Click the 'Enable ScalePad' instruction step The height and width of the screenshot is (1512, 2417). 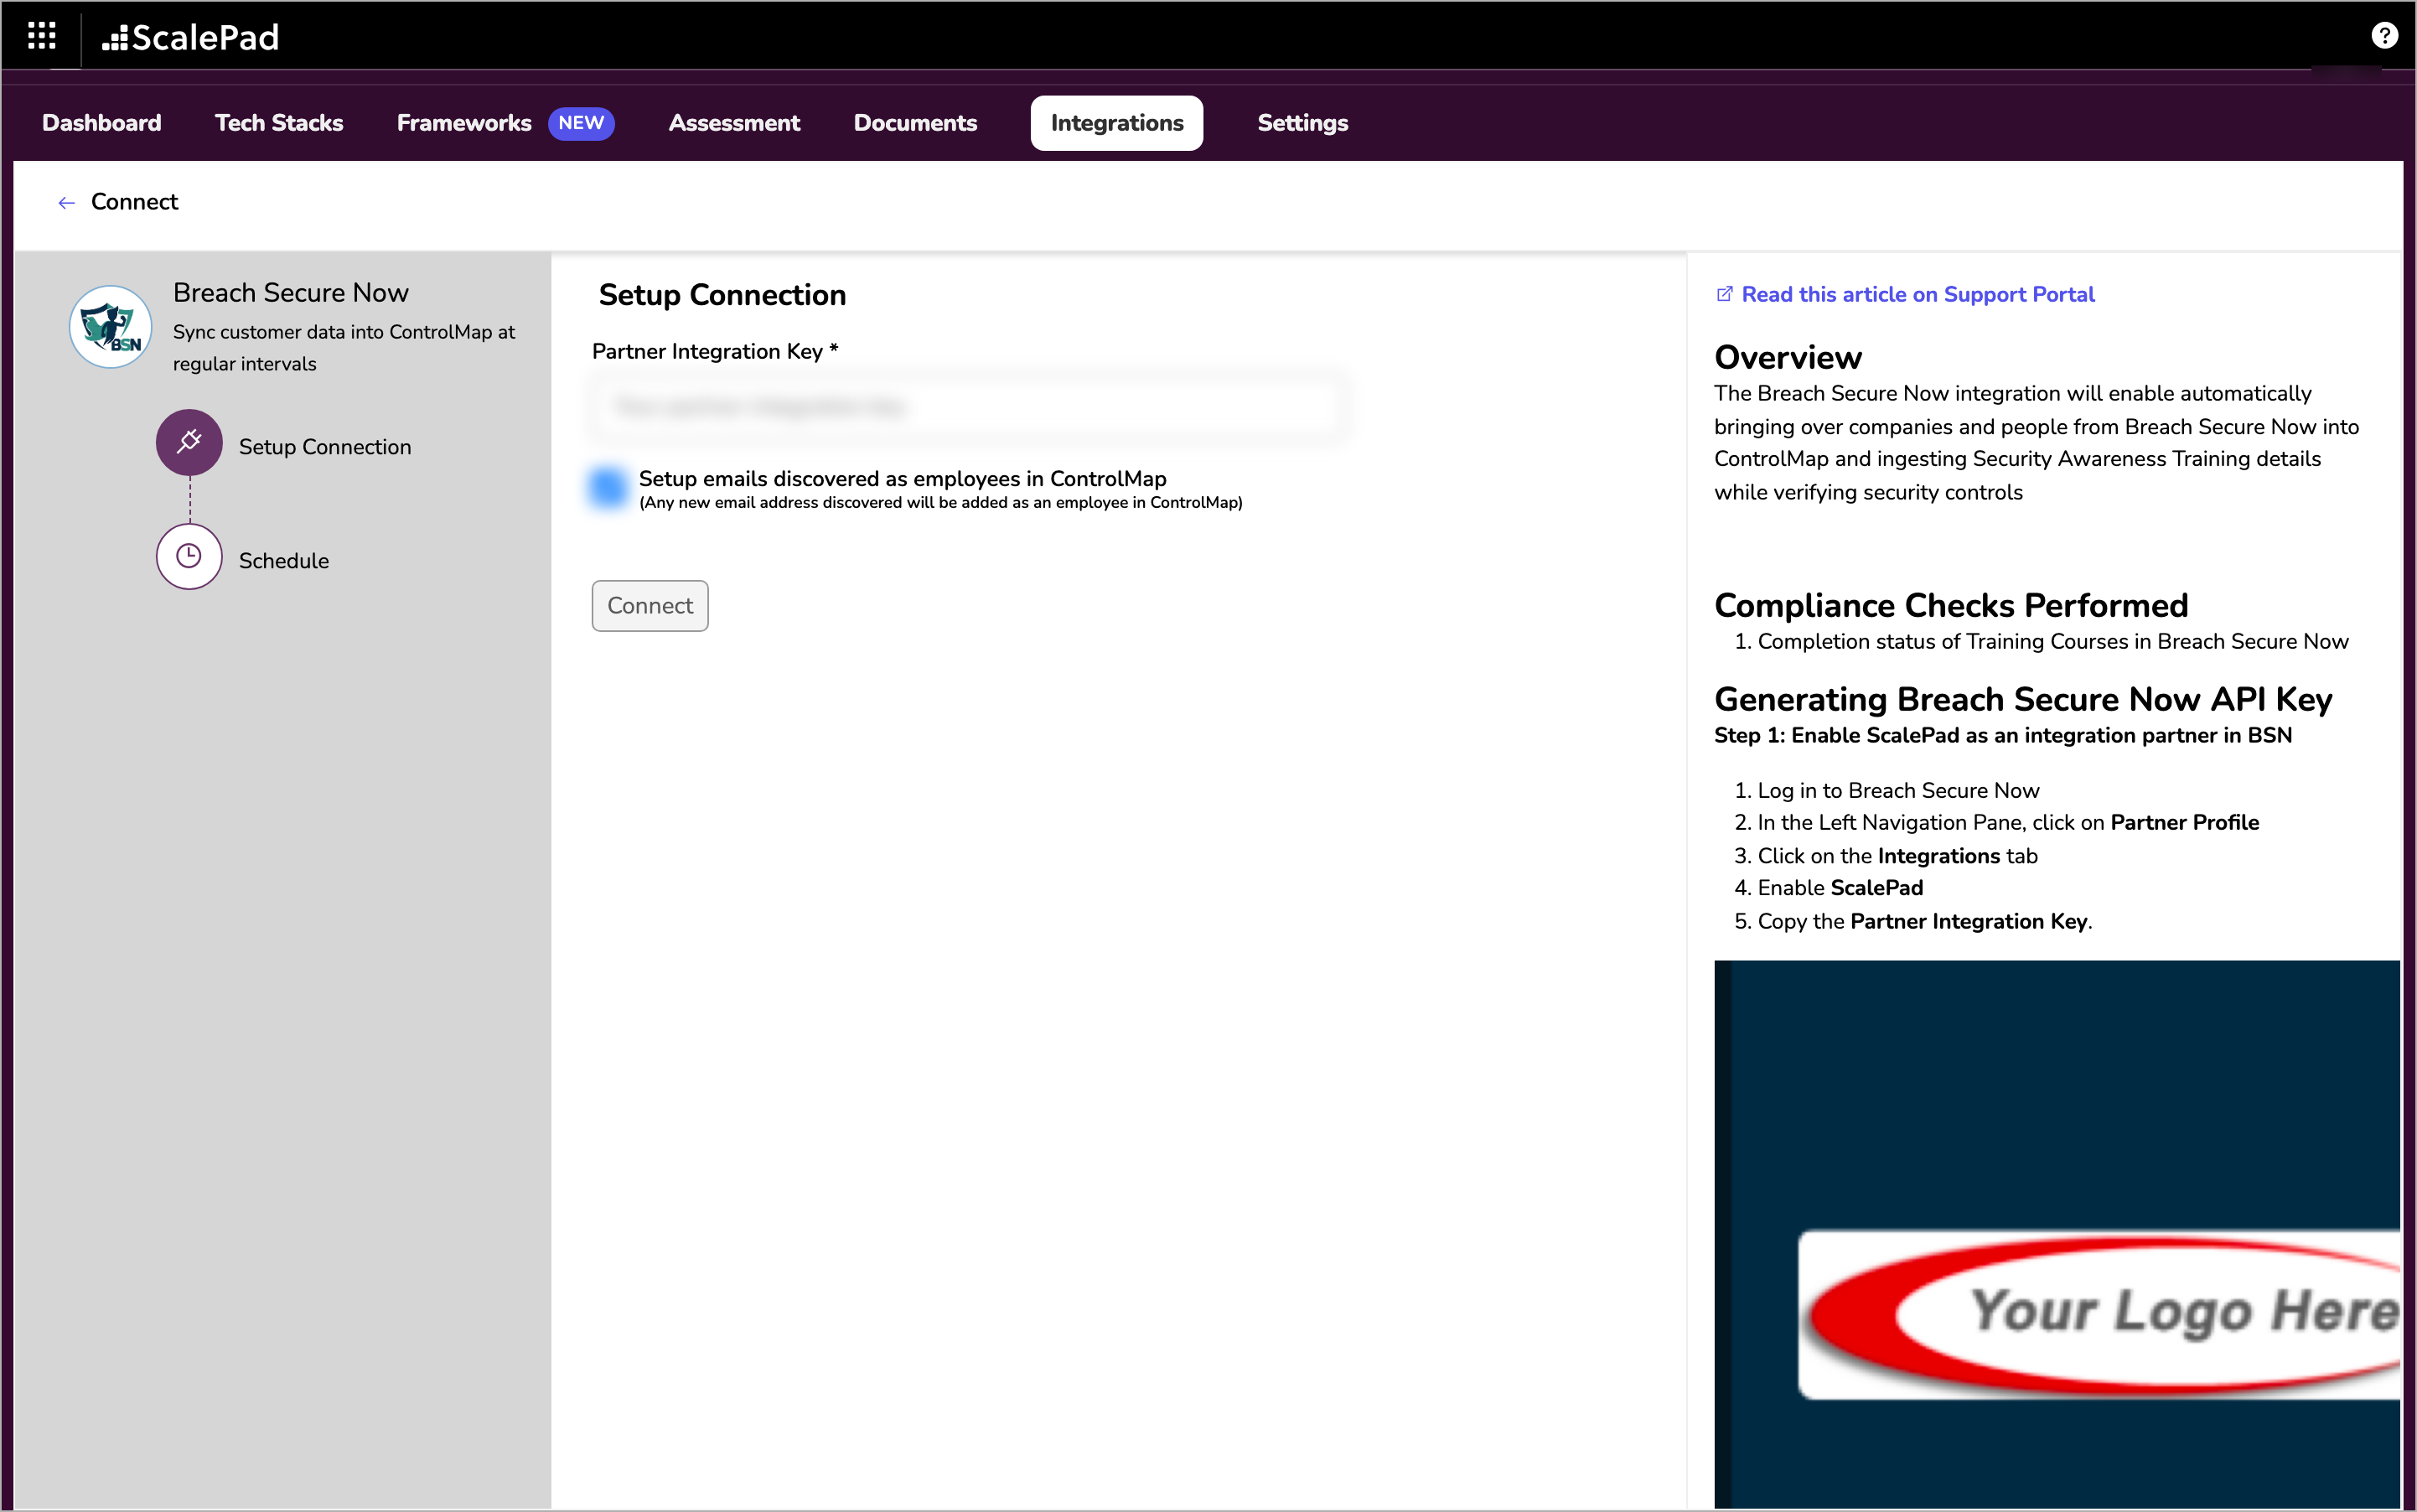1840,888
